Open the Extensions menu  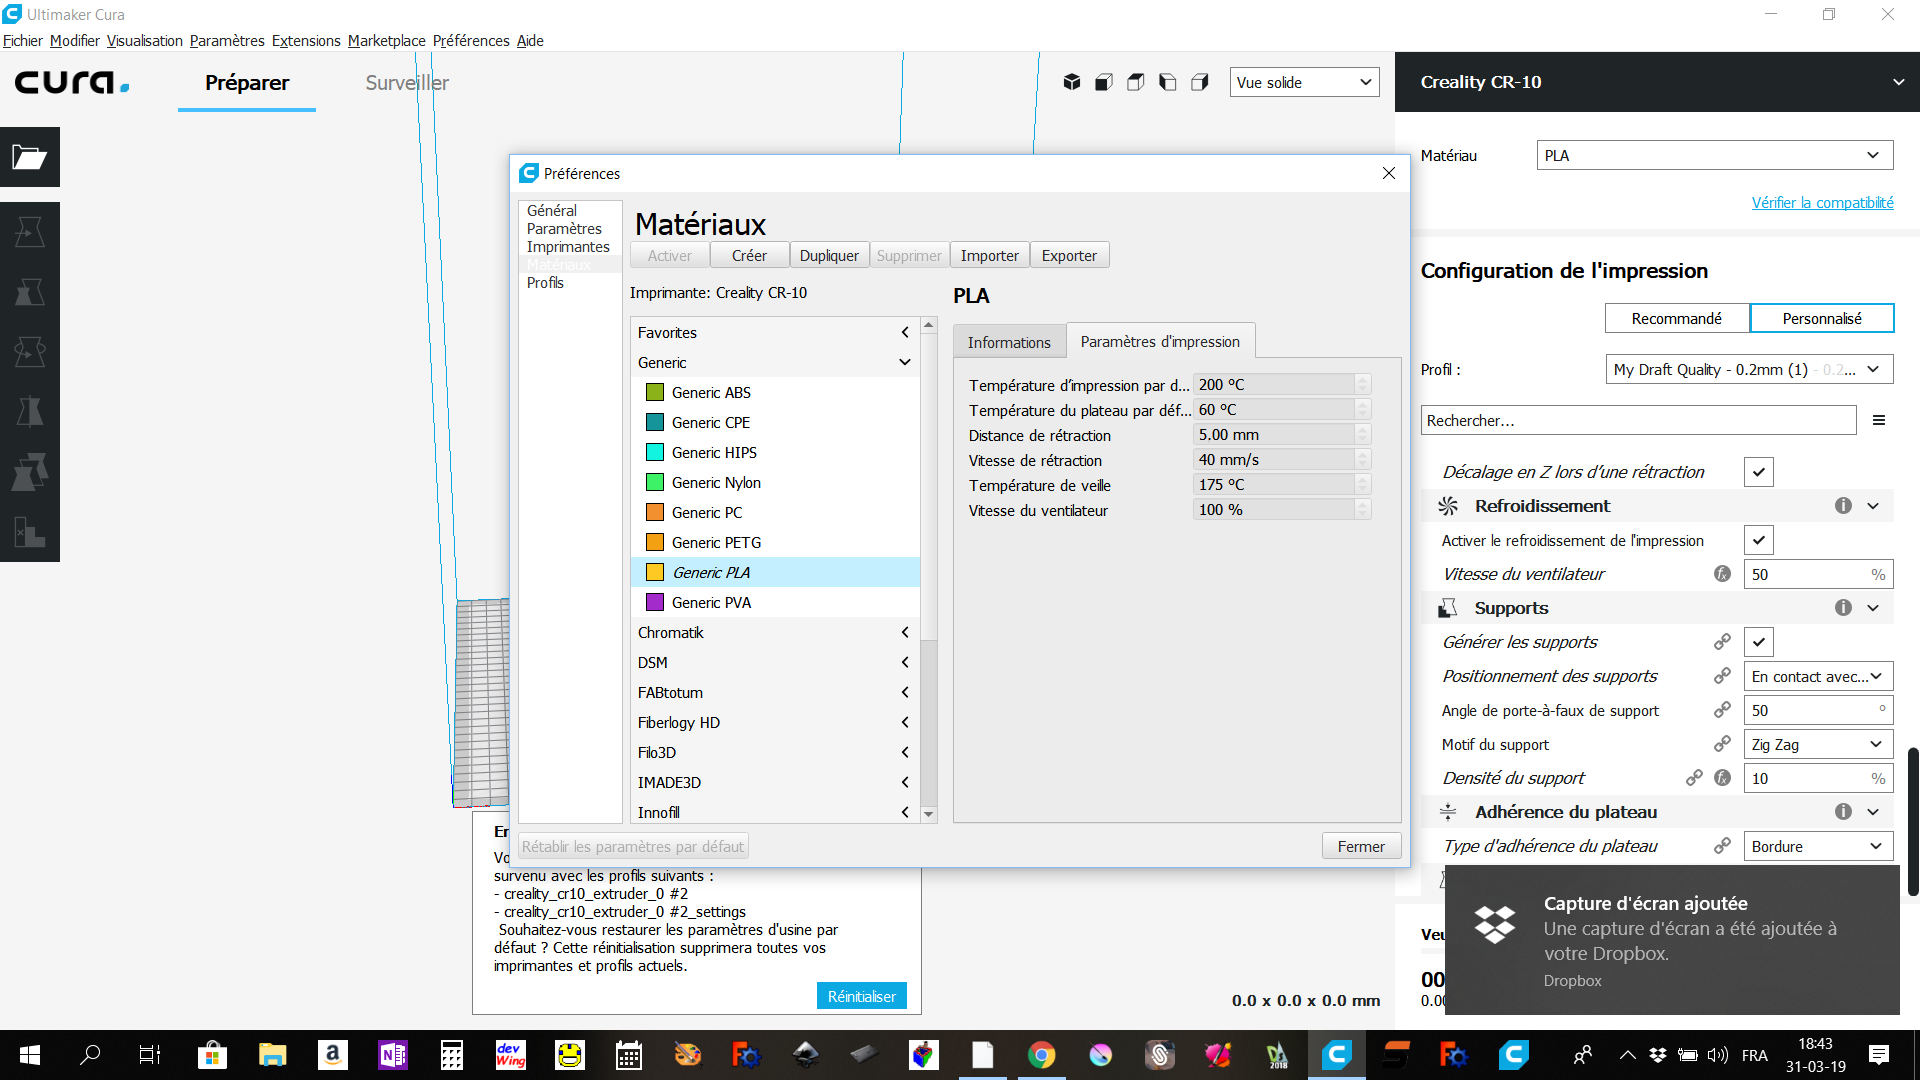(306, 41)
